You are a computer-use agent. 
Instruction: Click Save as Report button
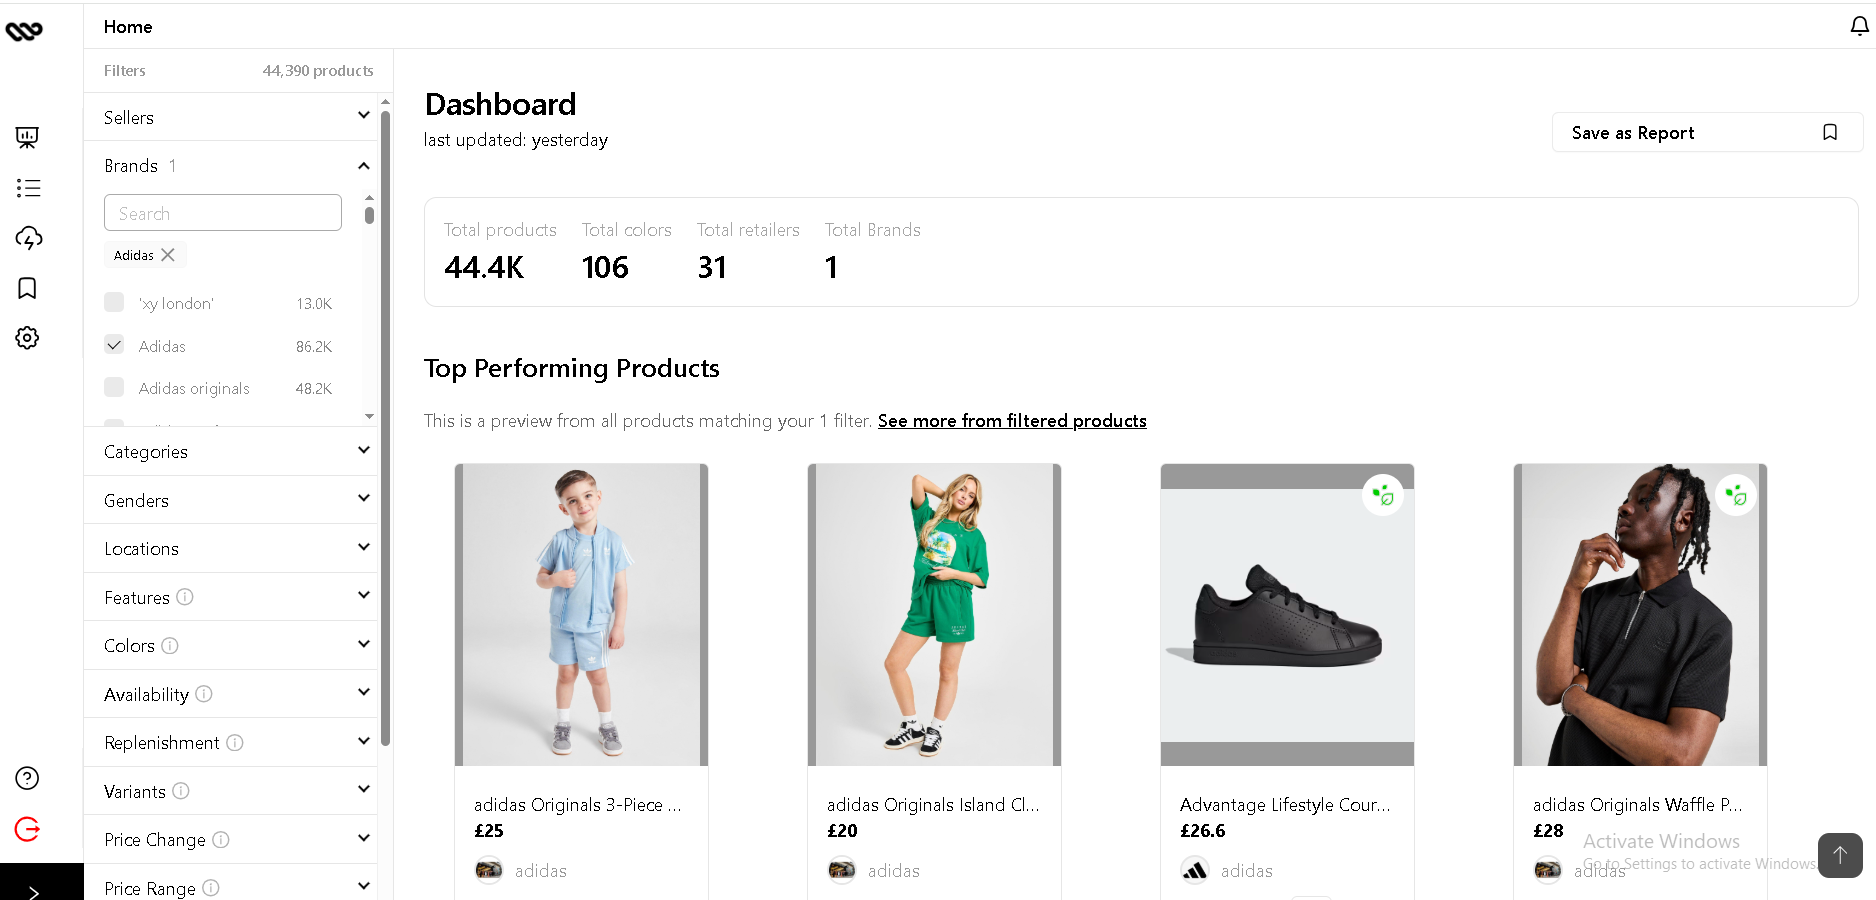pyautogui.click(x=1707, y=132)
